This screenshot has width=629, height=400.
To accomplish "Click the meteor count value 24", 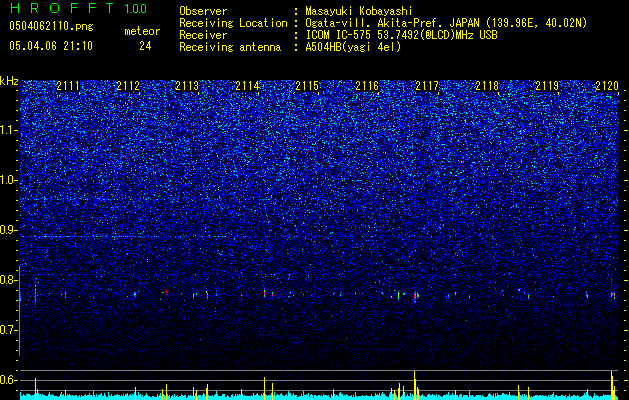I will click(x=145, y=46).
